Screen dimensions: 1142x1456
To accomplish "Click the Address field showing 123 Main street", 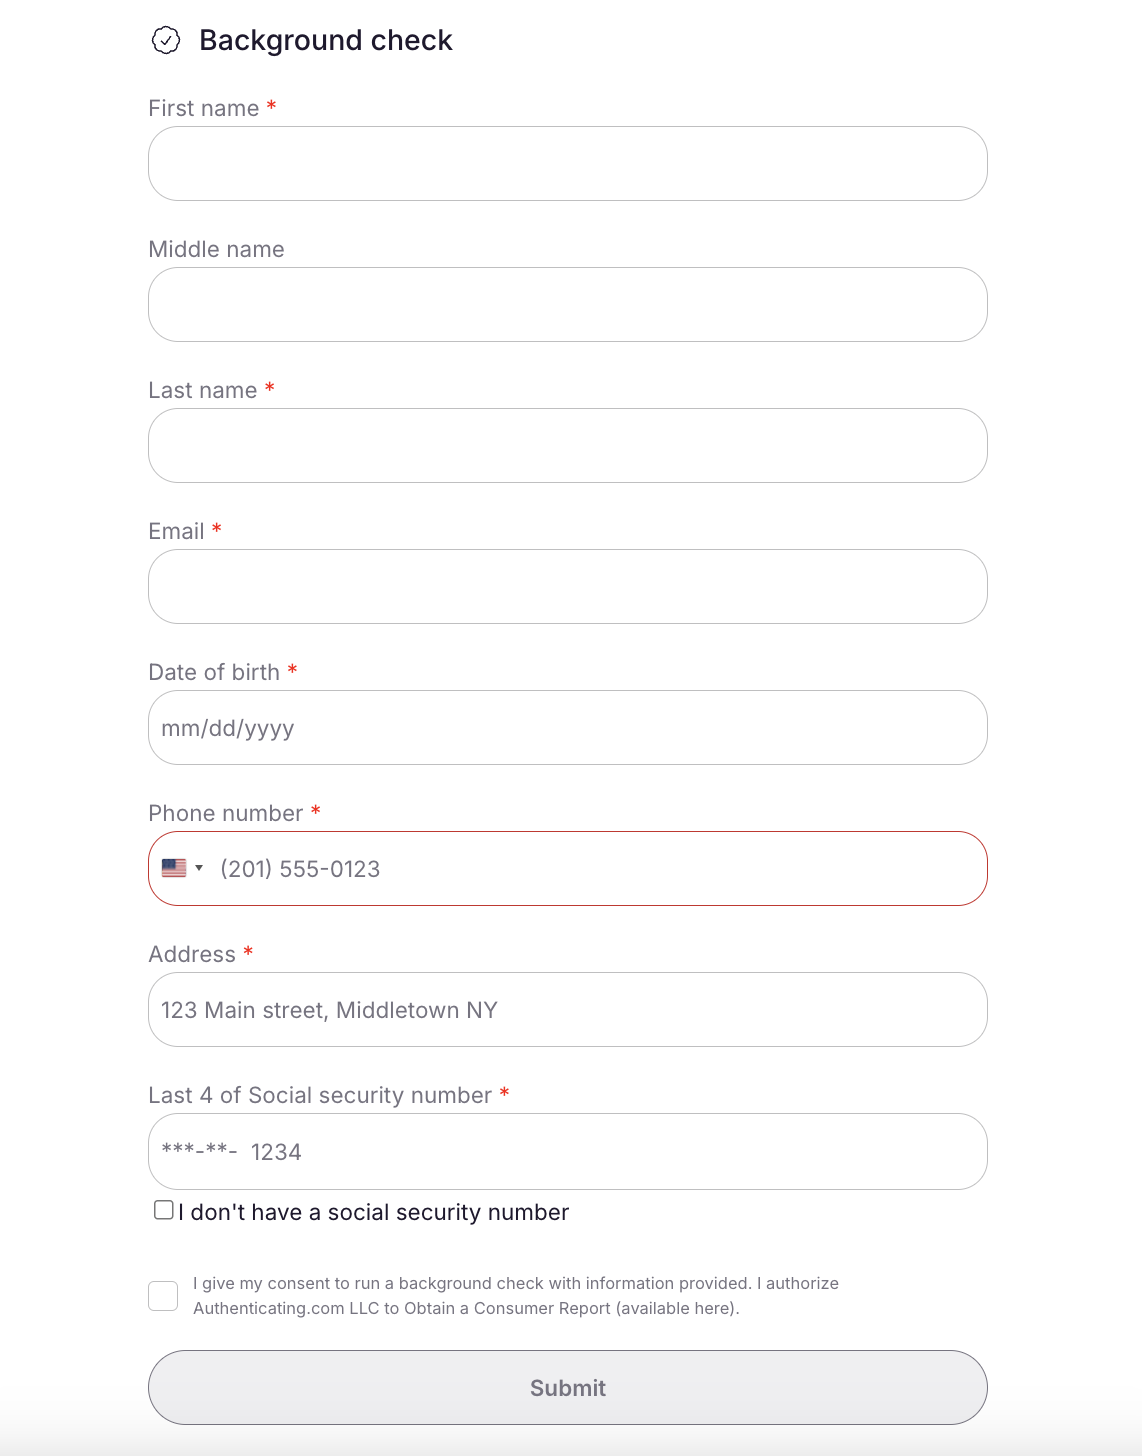I will (566, 1010).
